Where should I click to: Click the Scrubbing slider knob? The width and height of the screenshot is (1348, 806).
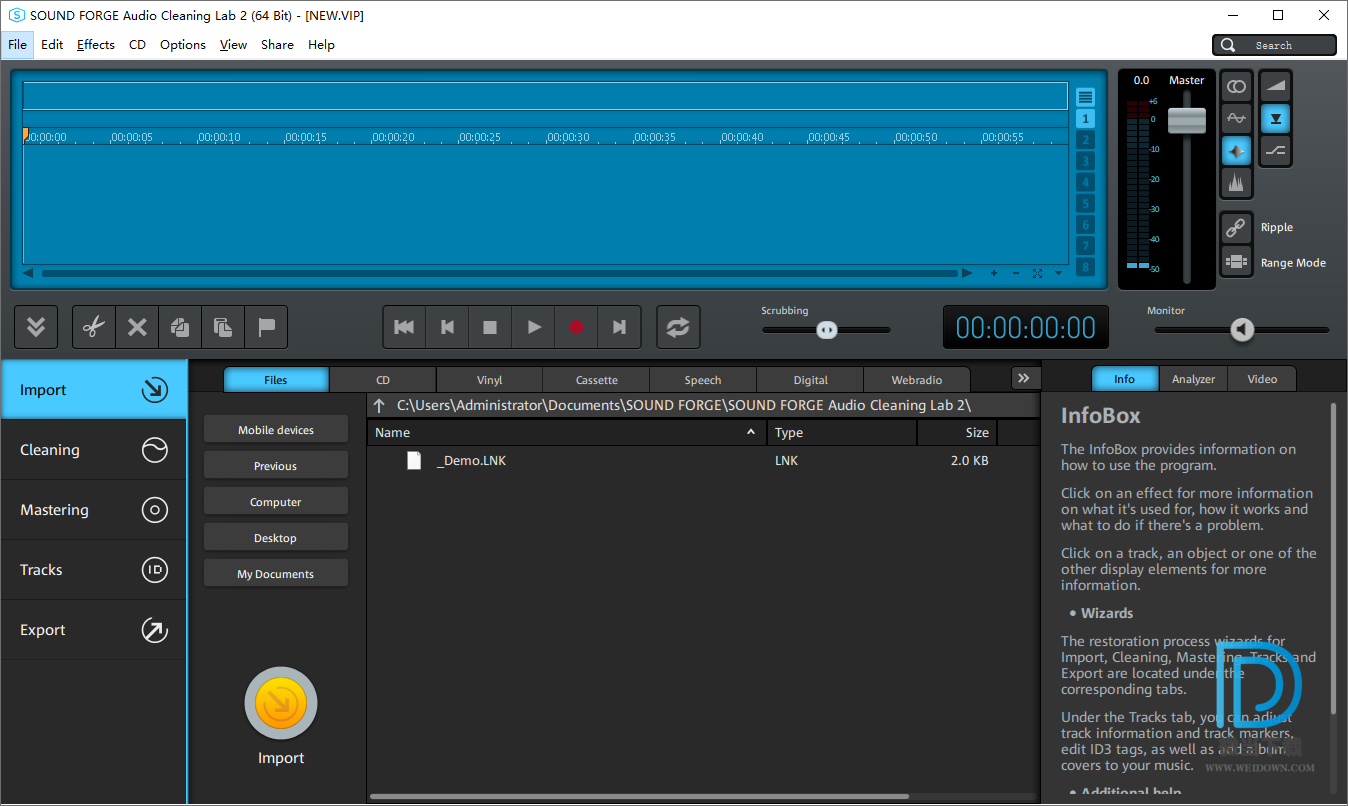pos(826,330)
